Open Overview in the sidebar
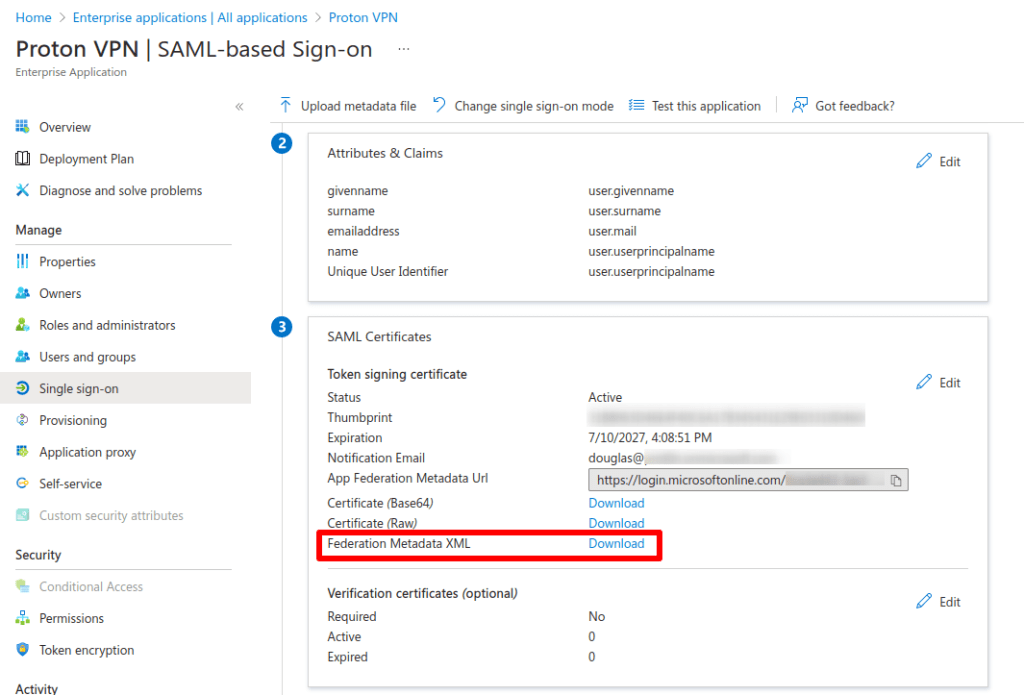 tap(65, 127)
